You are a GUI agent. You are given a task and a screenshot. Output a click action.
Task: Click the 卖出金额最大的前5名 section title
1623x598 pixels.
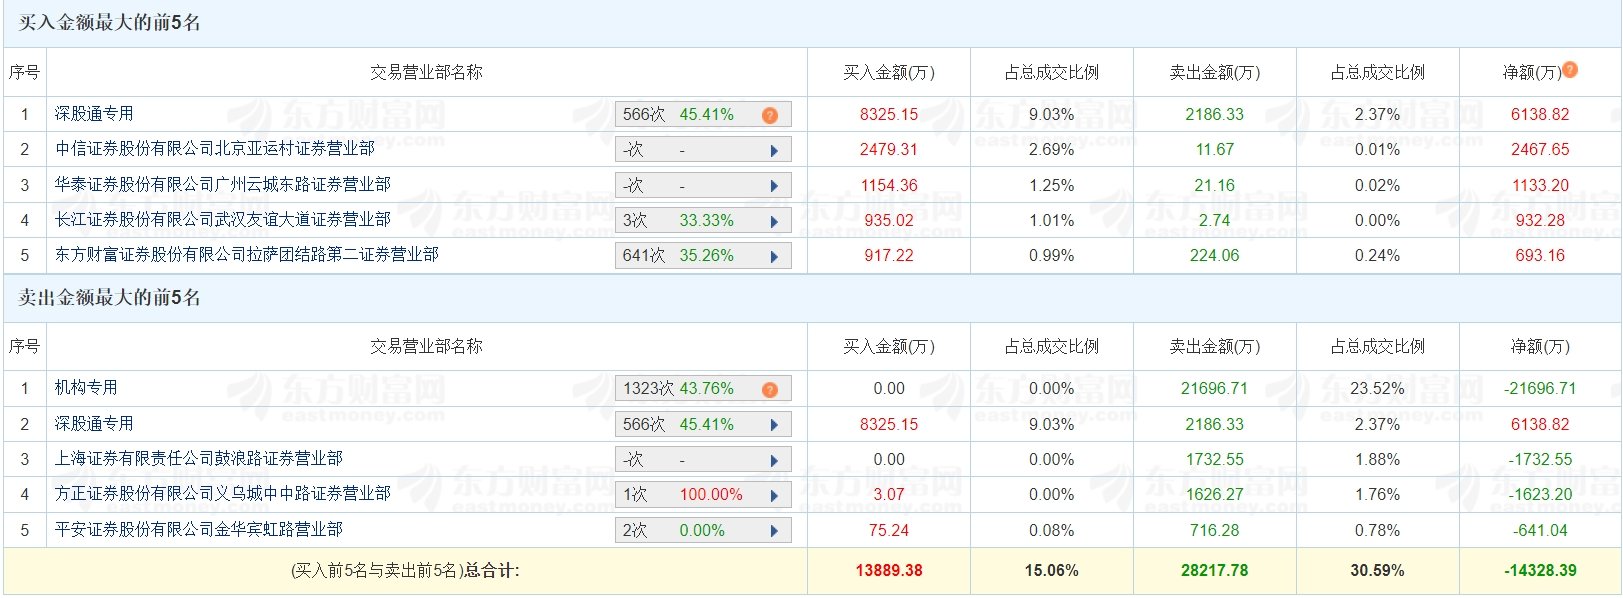pos(110,298)
